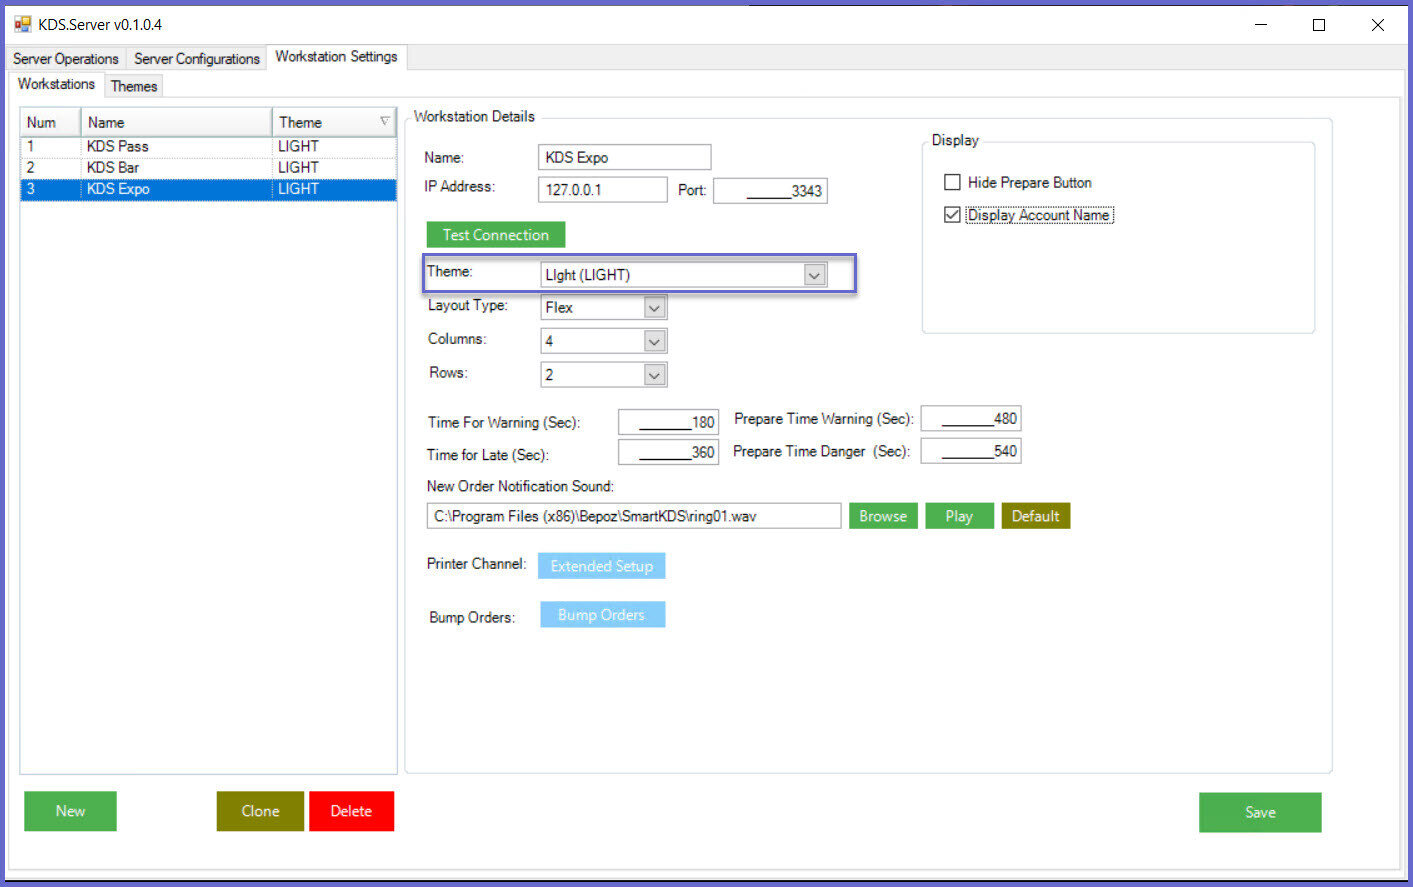Enable the Hide Prepare Button checkbox
The height and width of the screenshot is (887, 1413).
tap(952, 182)
